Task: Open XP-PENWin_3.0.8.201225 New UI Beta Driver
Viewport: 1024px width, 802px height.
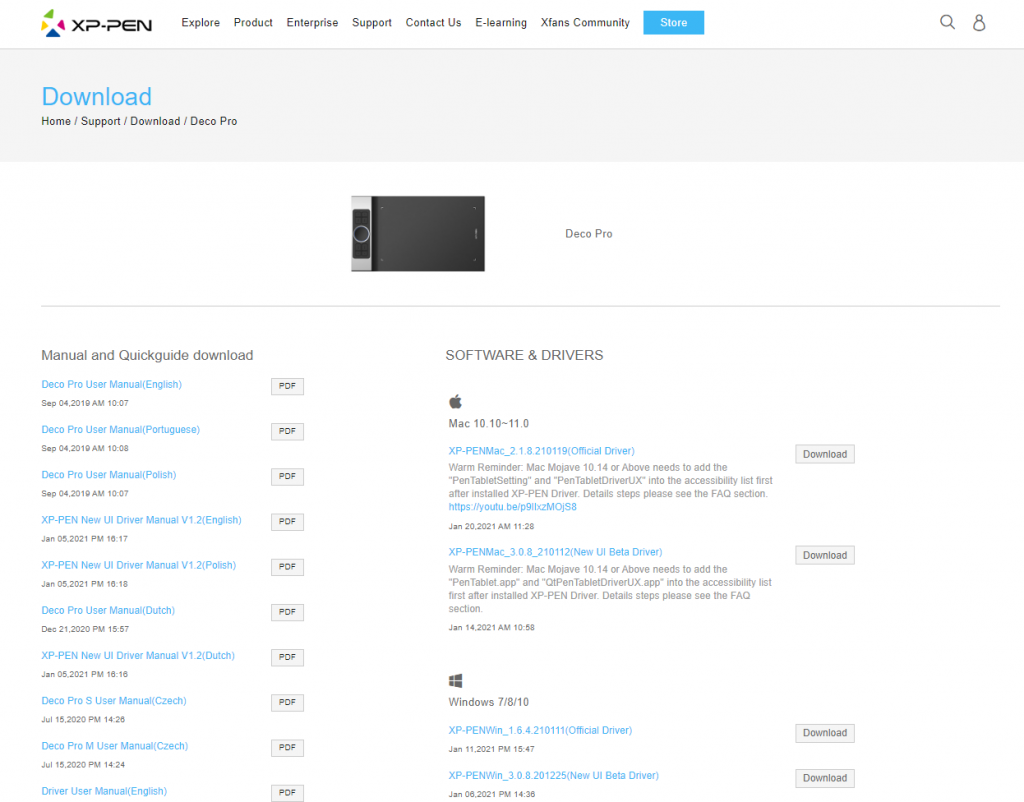Action: [x=554, y=775]
